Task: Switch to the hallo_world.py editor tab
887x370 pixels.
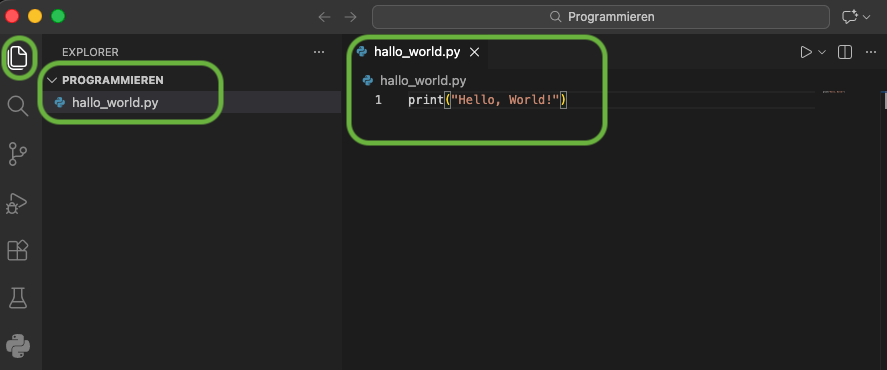Action: coord(417,52)
